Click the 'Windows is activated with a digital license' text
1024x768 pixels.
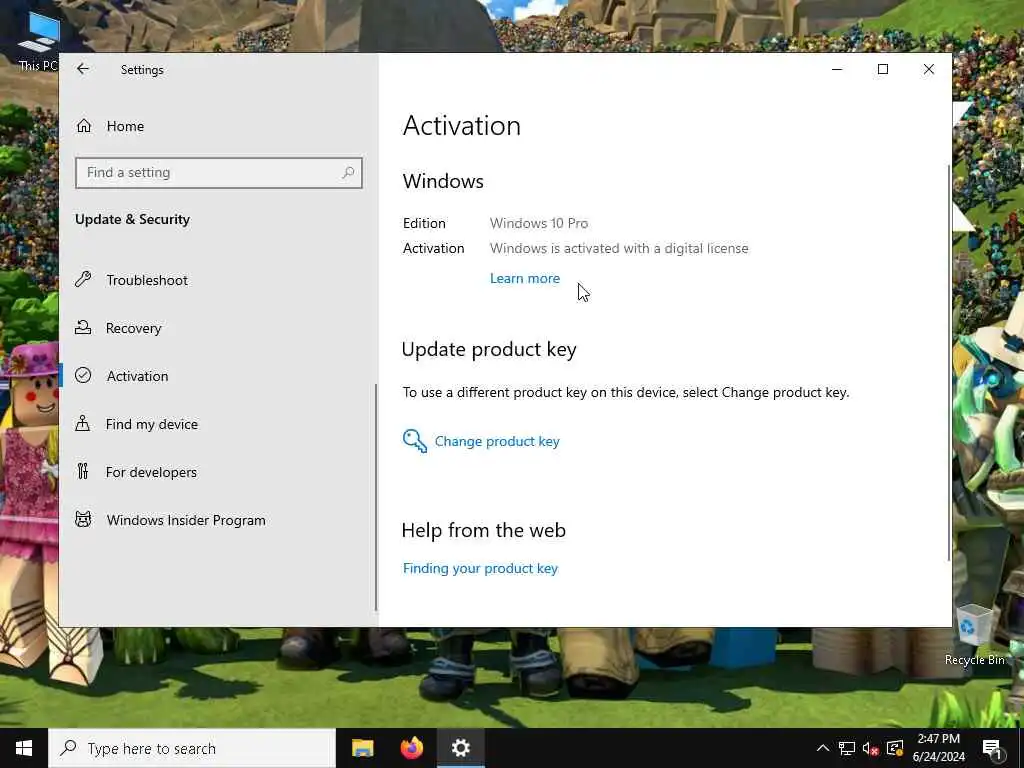tap(619, 249)
